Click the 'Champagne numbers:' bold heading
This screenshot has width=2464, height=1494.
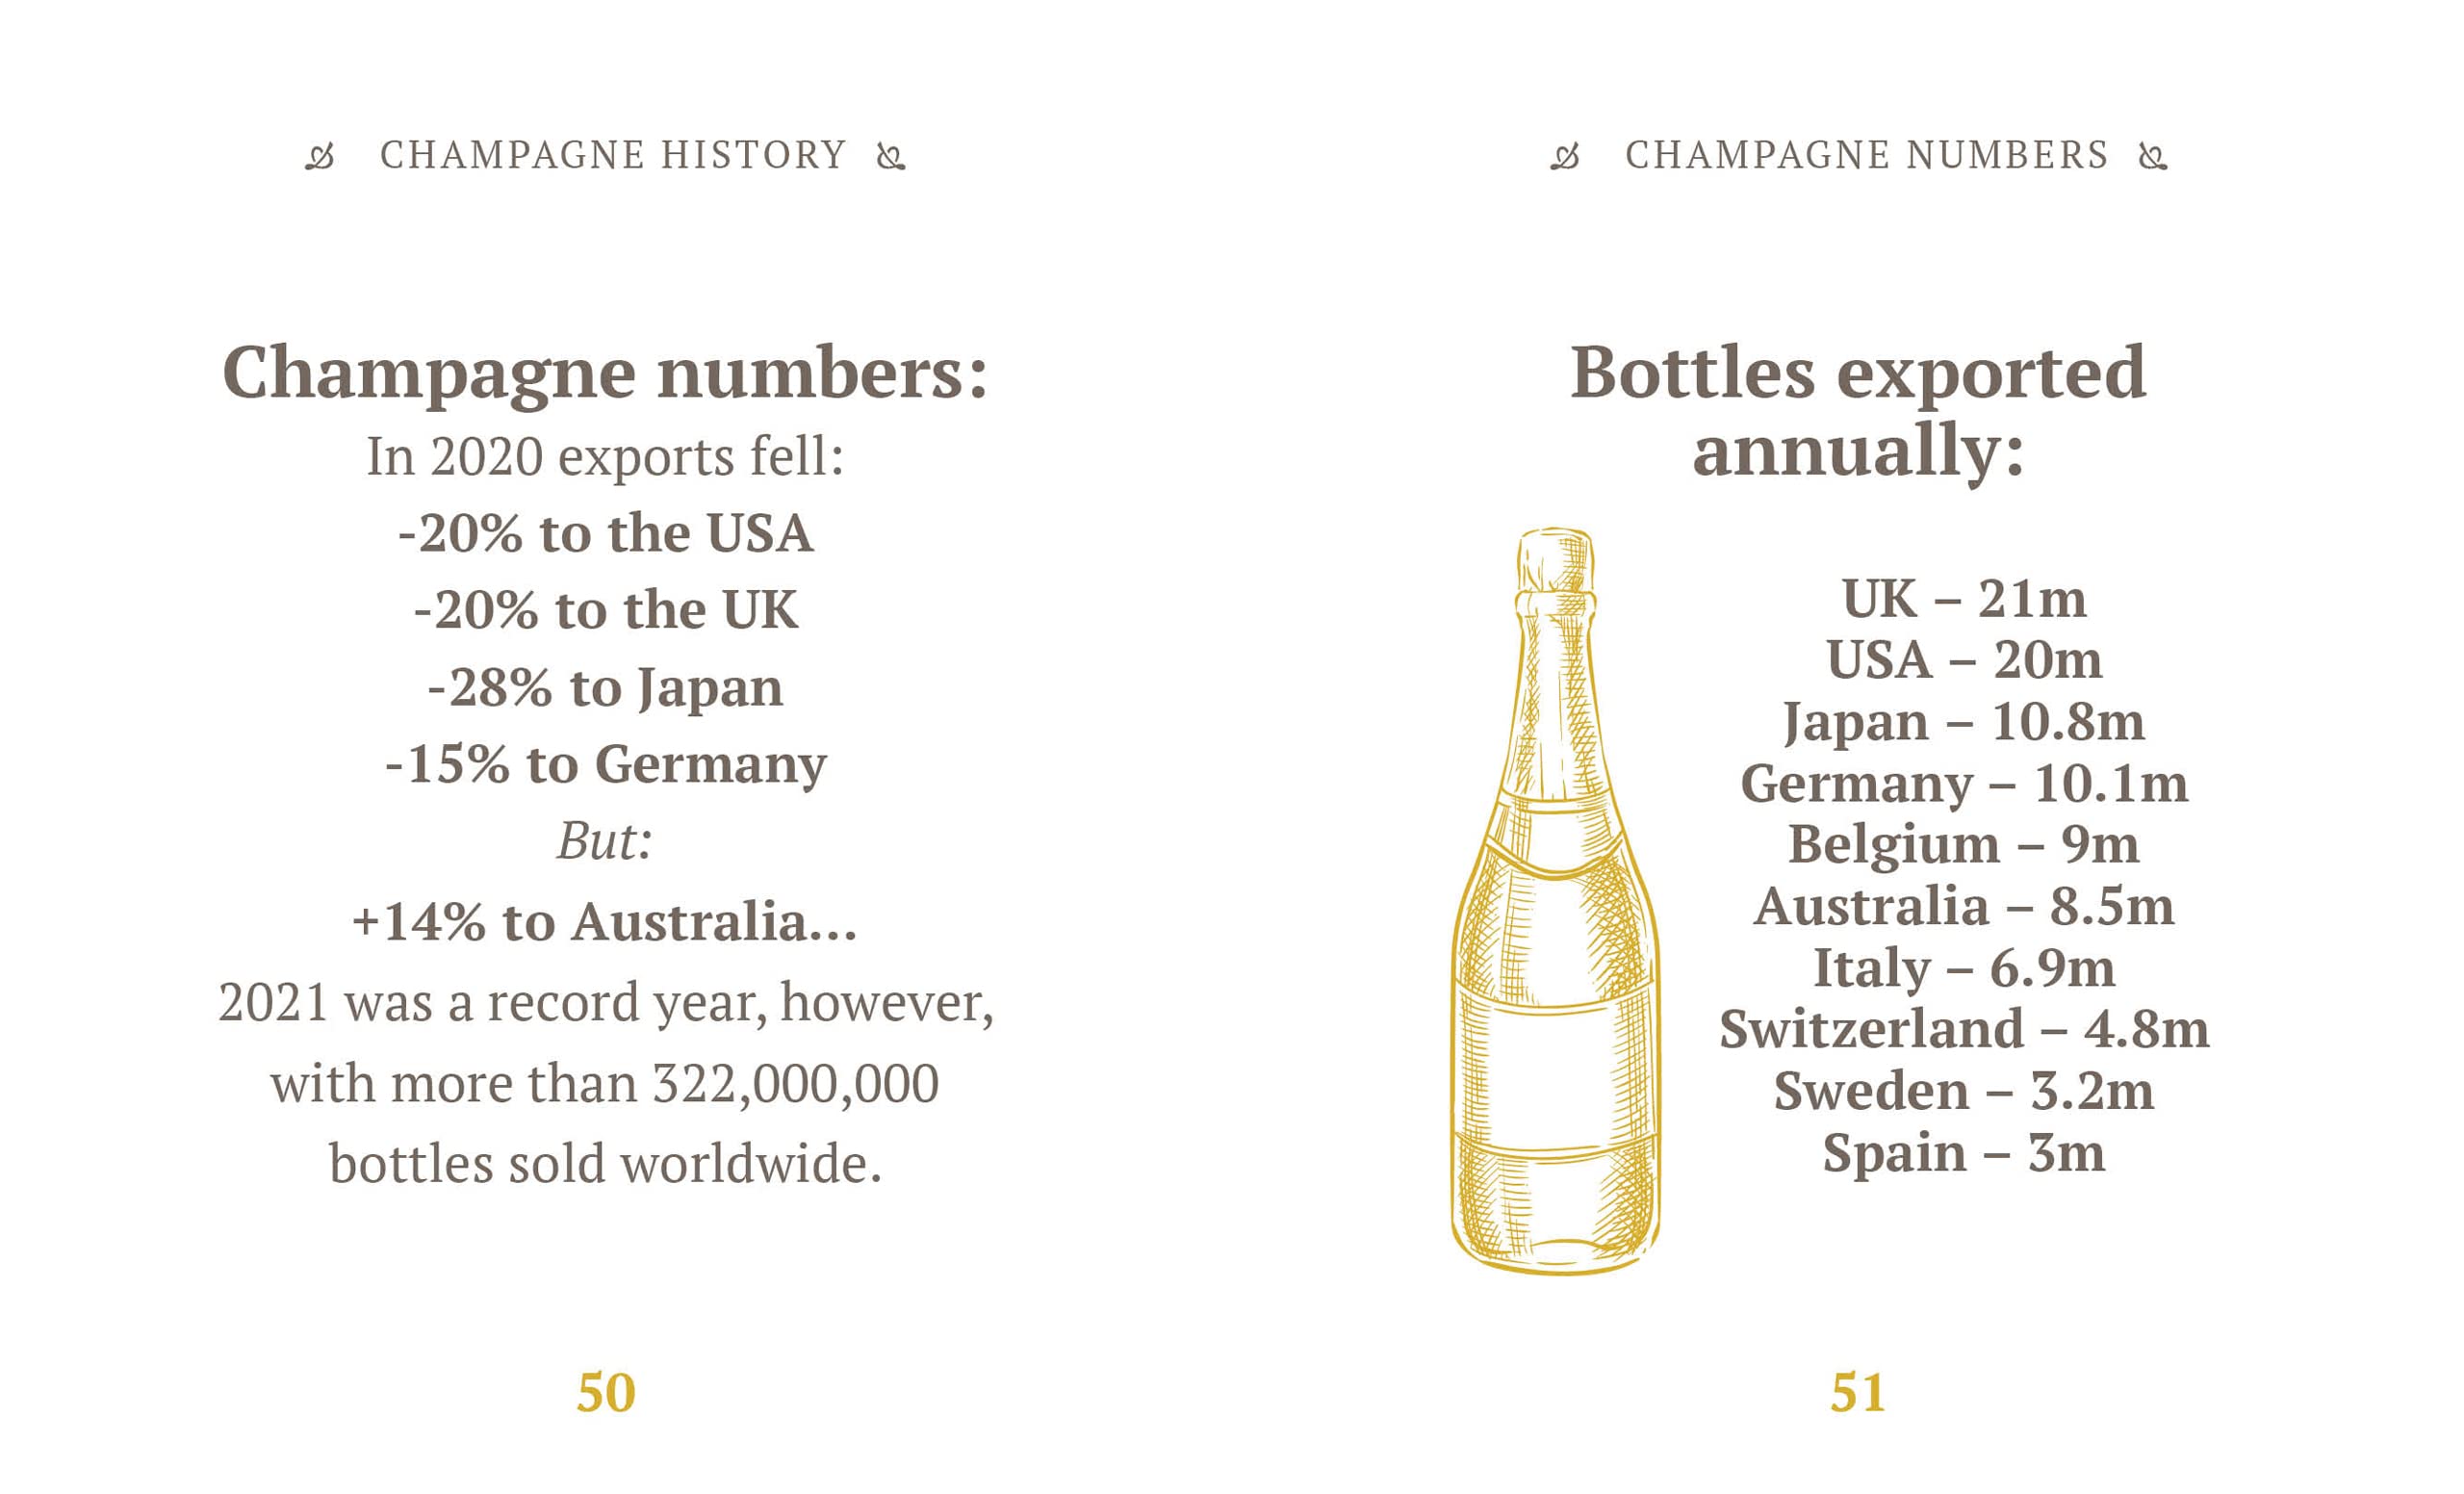[605, 373]
